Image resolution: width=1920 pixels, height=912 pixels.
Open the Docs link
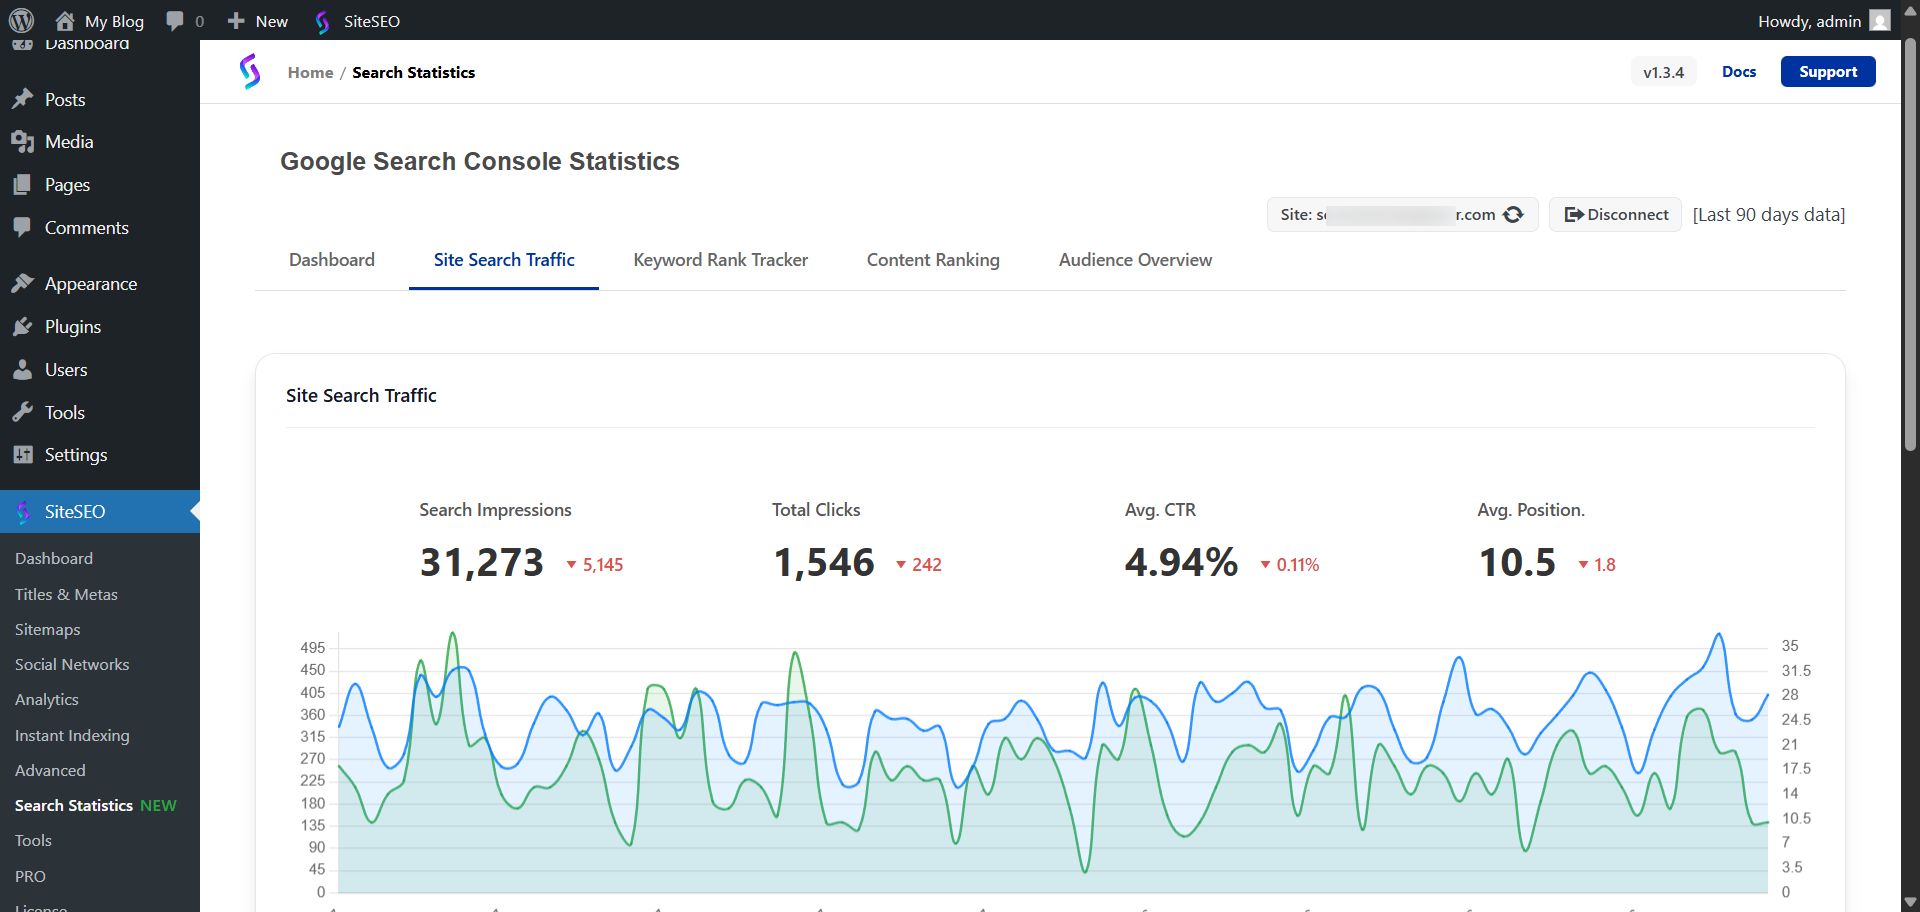(1739, 71)
